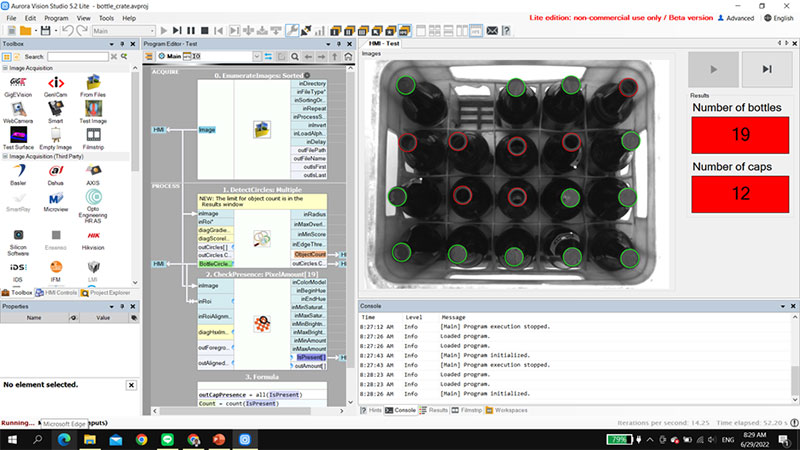The image size is (800, 450).
Task: Collapse the Image Acquisition toolbox section
Action: (x=5, y=68)
